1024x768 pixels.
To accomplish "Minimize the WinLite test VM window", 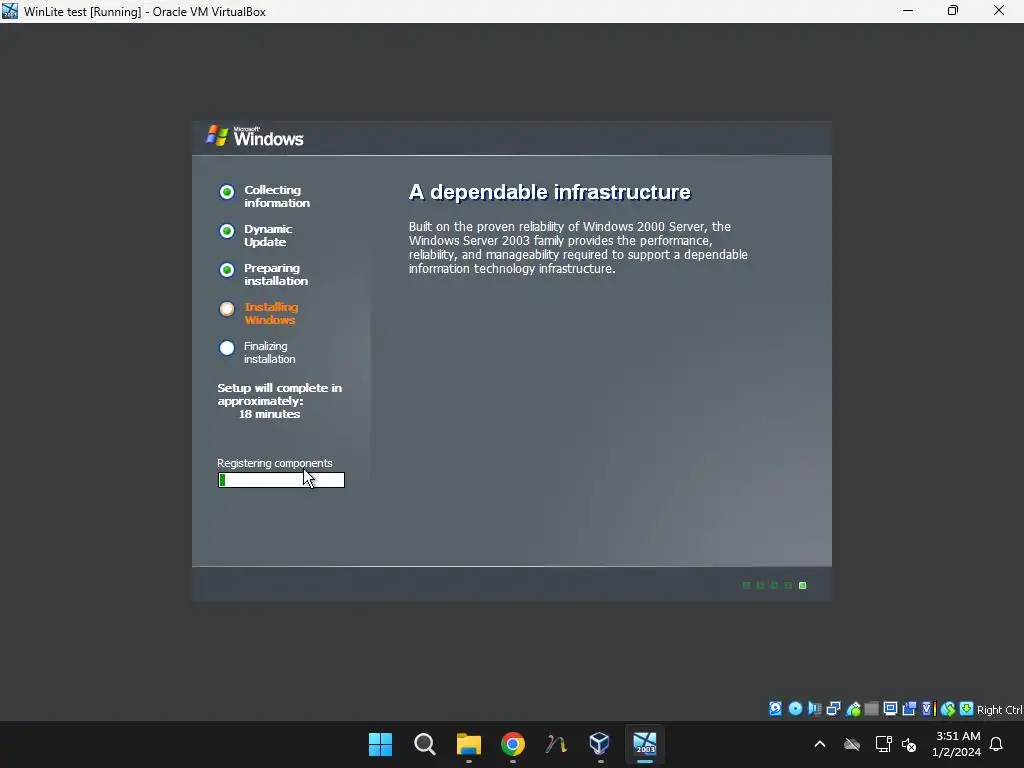I will pyautogui.click(x=908, y=11).
